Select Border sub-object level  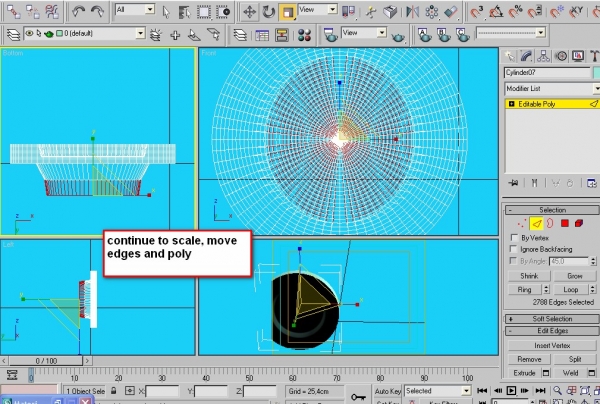pos(550,223)
